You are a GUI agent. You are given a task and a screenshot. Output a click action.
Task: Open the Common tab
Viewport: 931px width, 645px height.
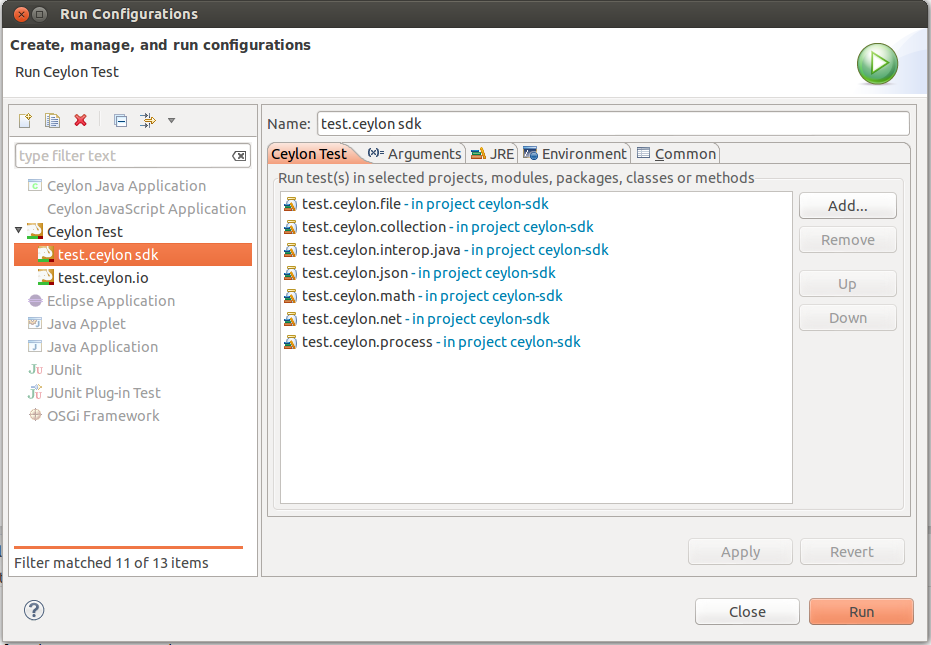coord(676,154)
